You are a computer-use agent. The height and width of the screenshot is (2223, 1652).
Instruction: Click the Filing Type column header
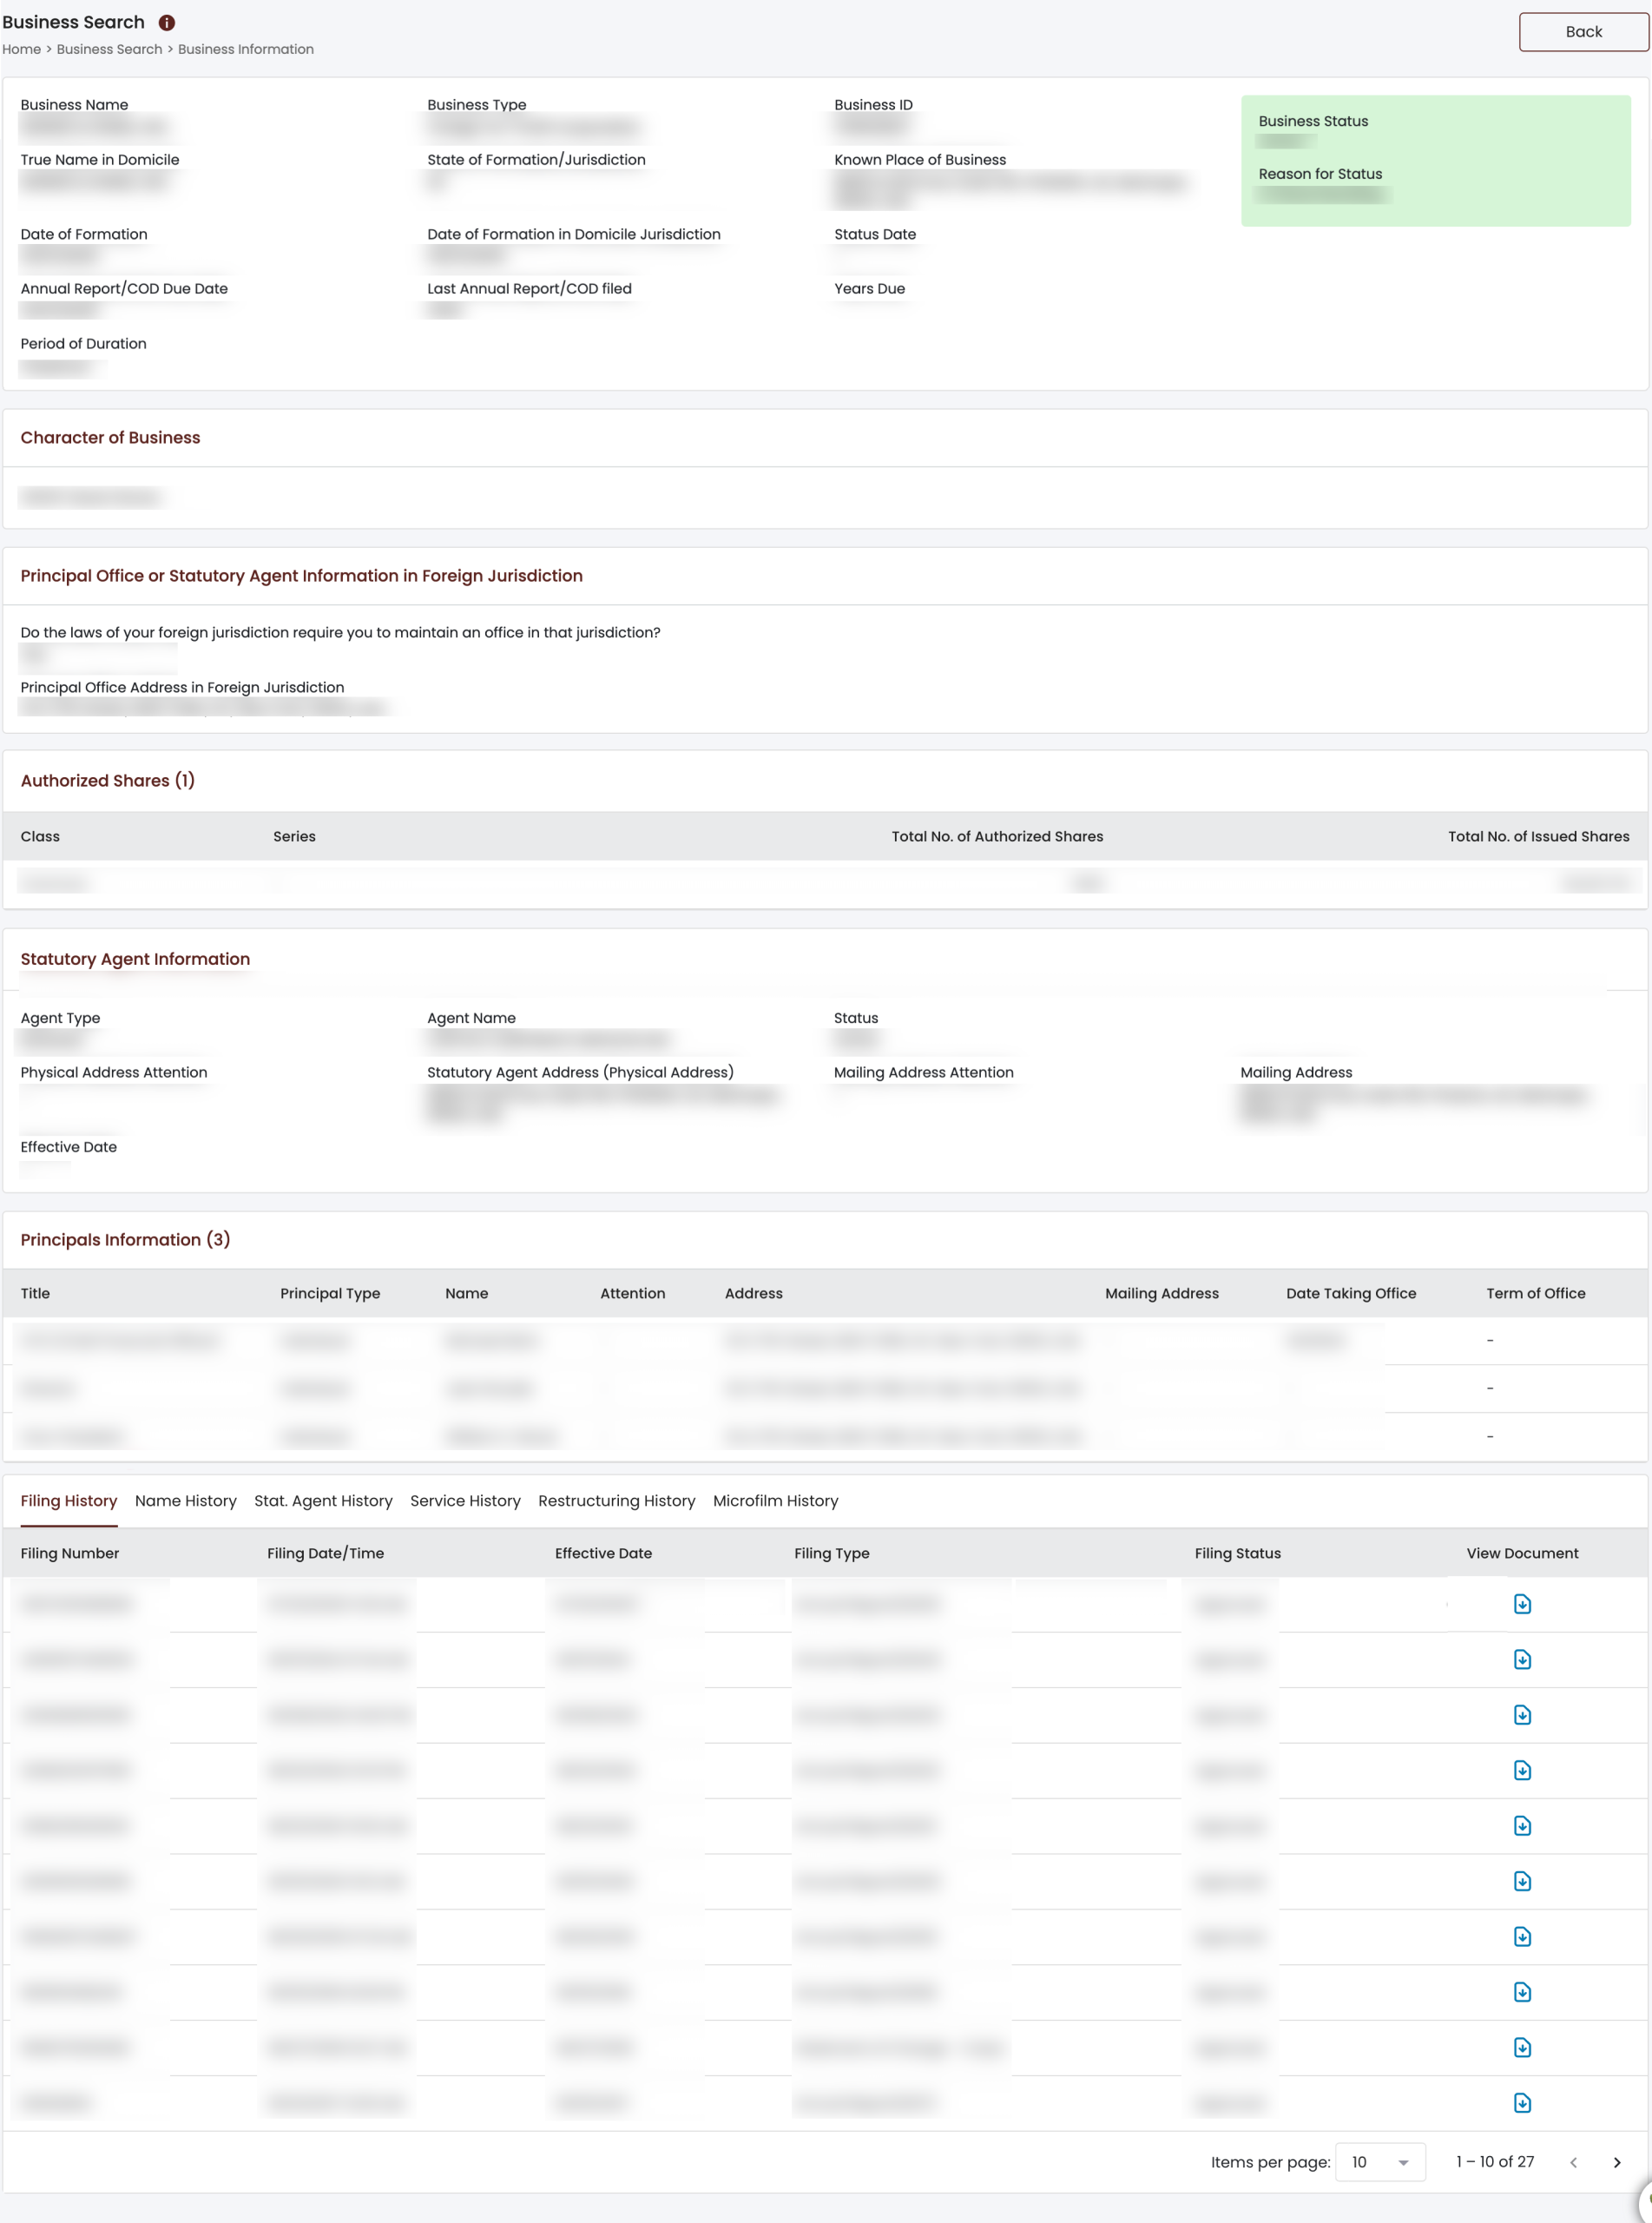coord(832,1553)
